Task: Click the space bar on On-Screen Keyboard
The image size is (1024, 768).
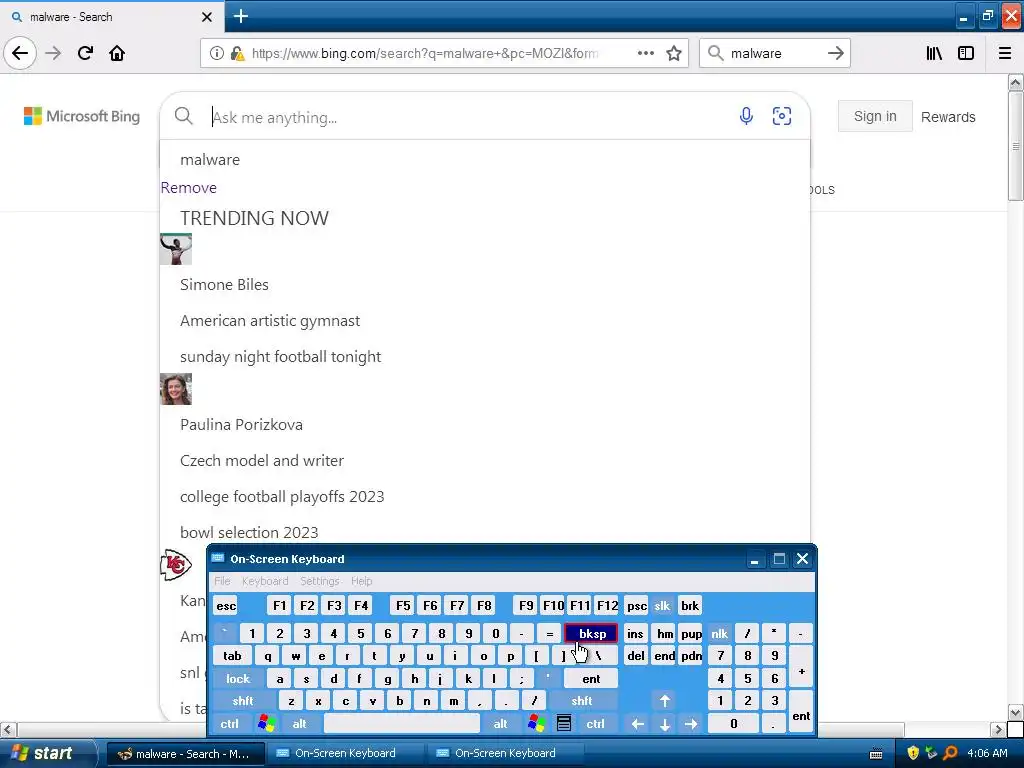Action: pos(402,724)
